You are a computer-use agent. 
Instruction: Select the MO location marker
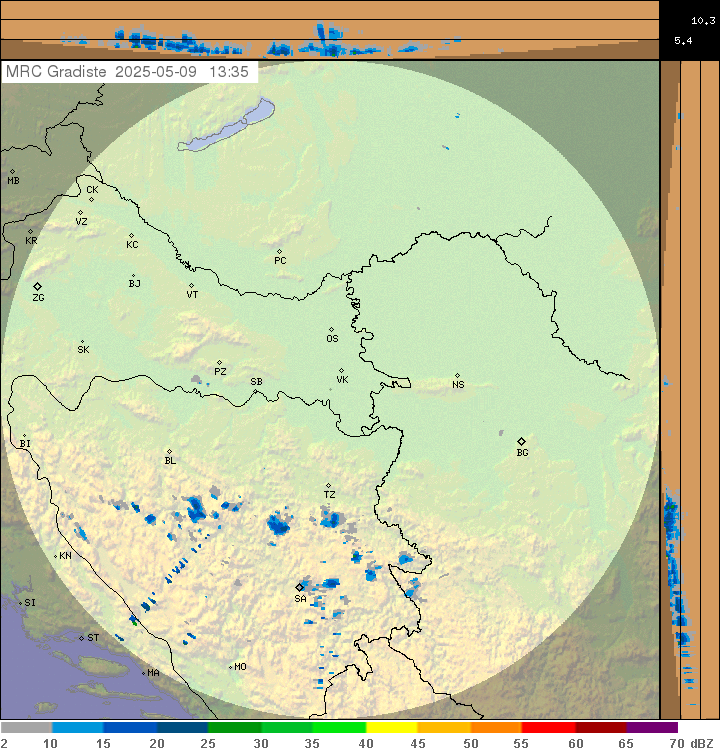[x=230, y=667]
